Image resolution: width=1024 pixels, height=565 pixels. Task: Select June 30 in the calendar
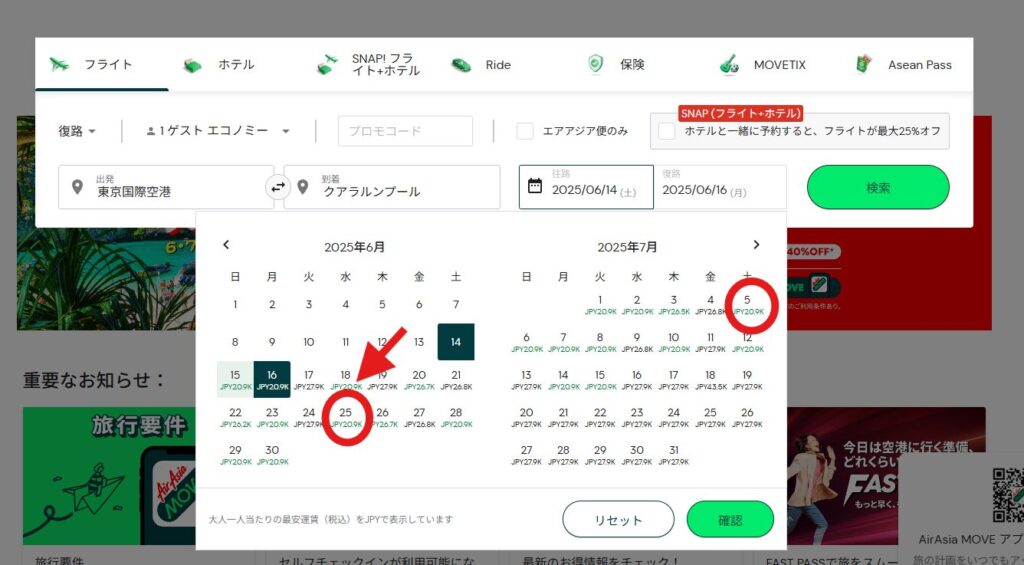[272, 455]
